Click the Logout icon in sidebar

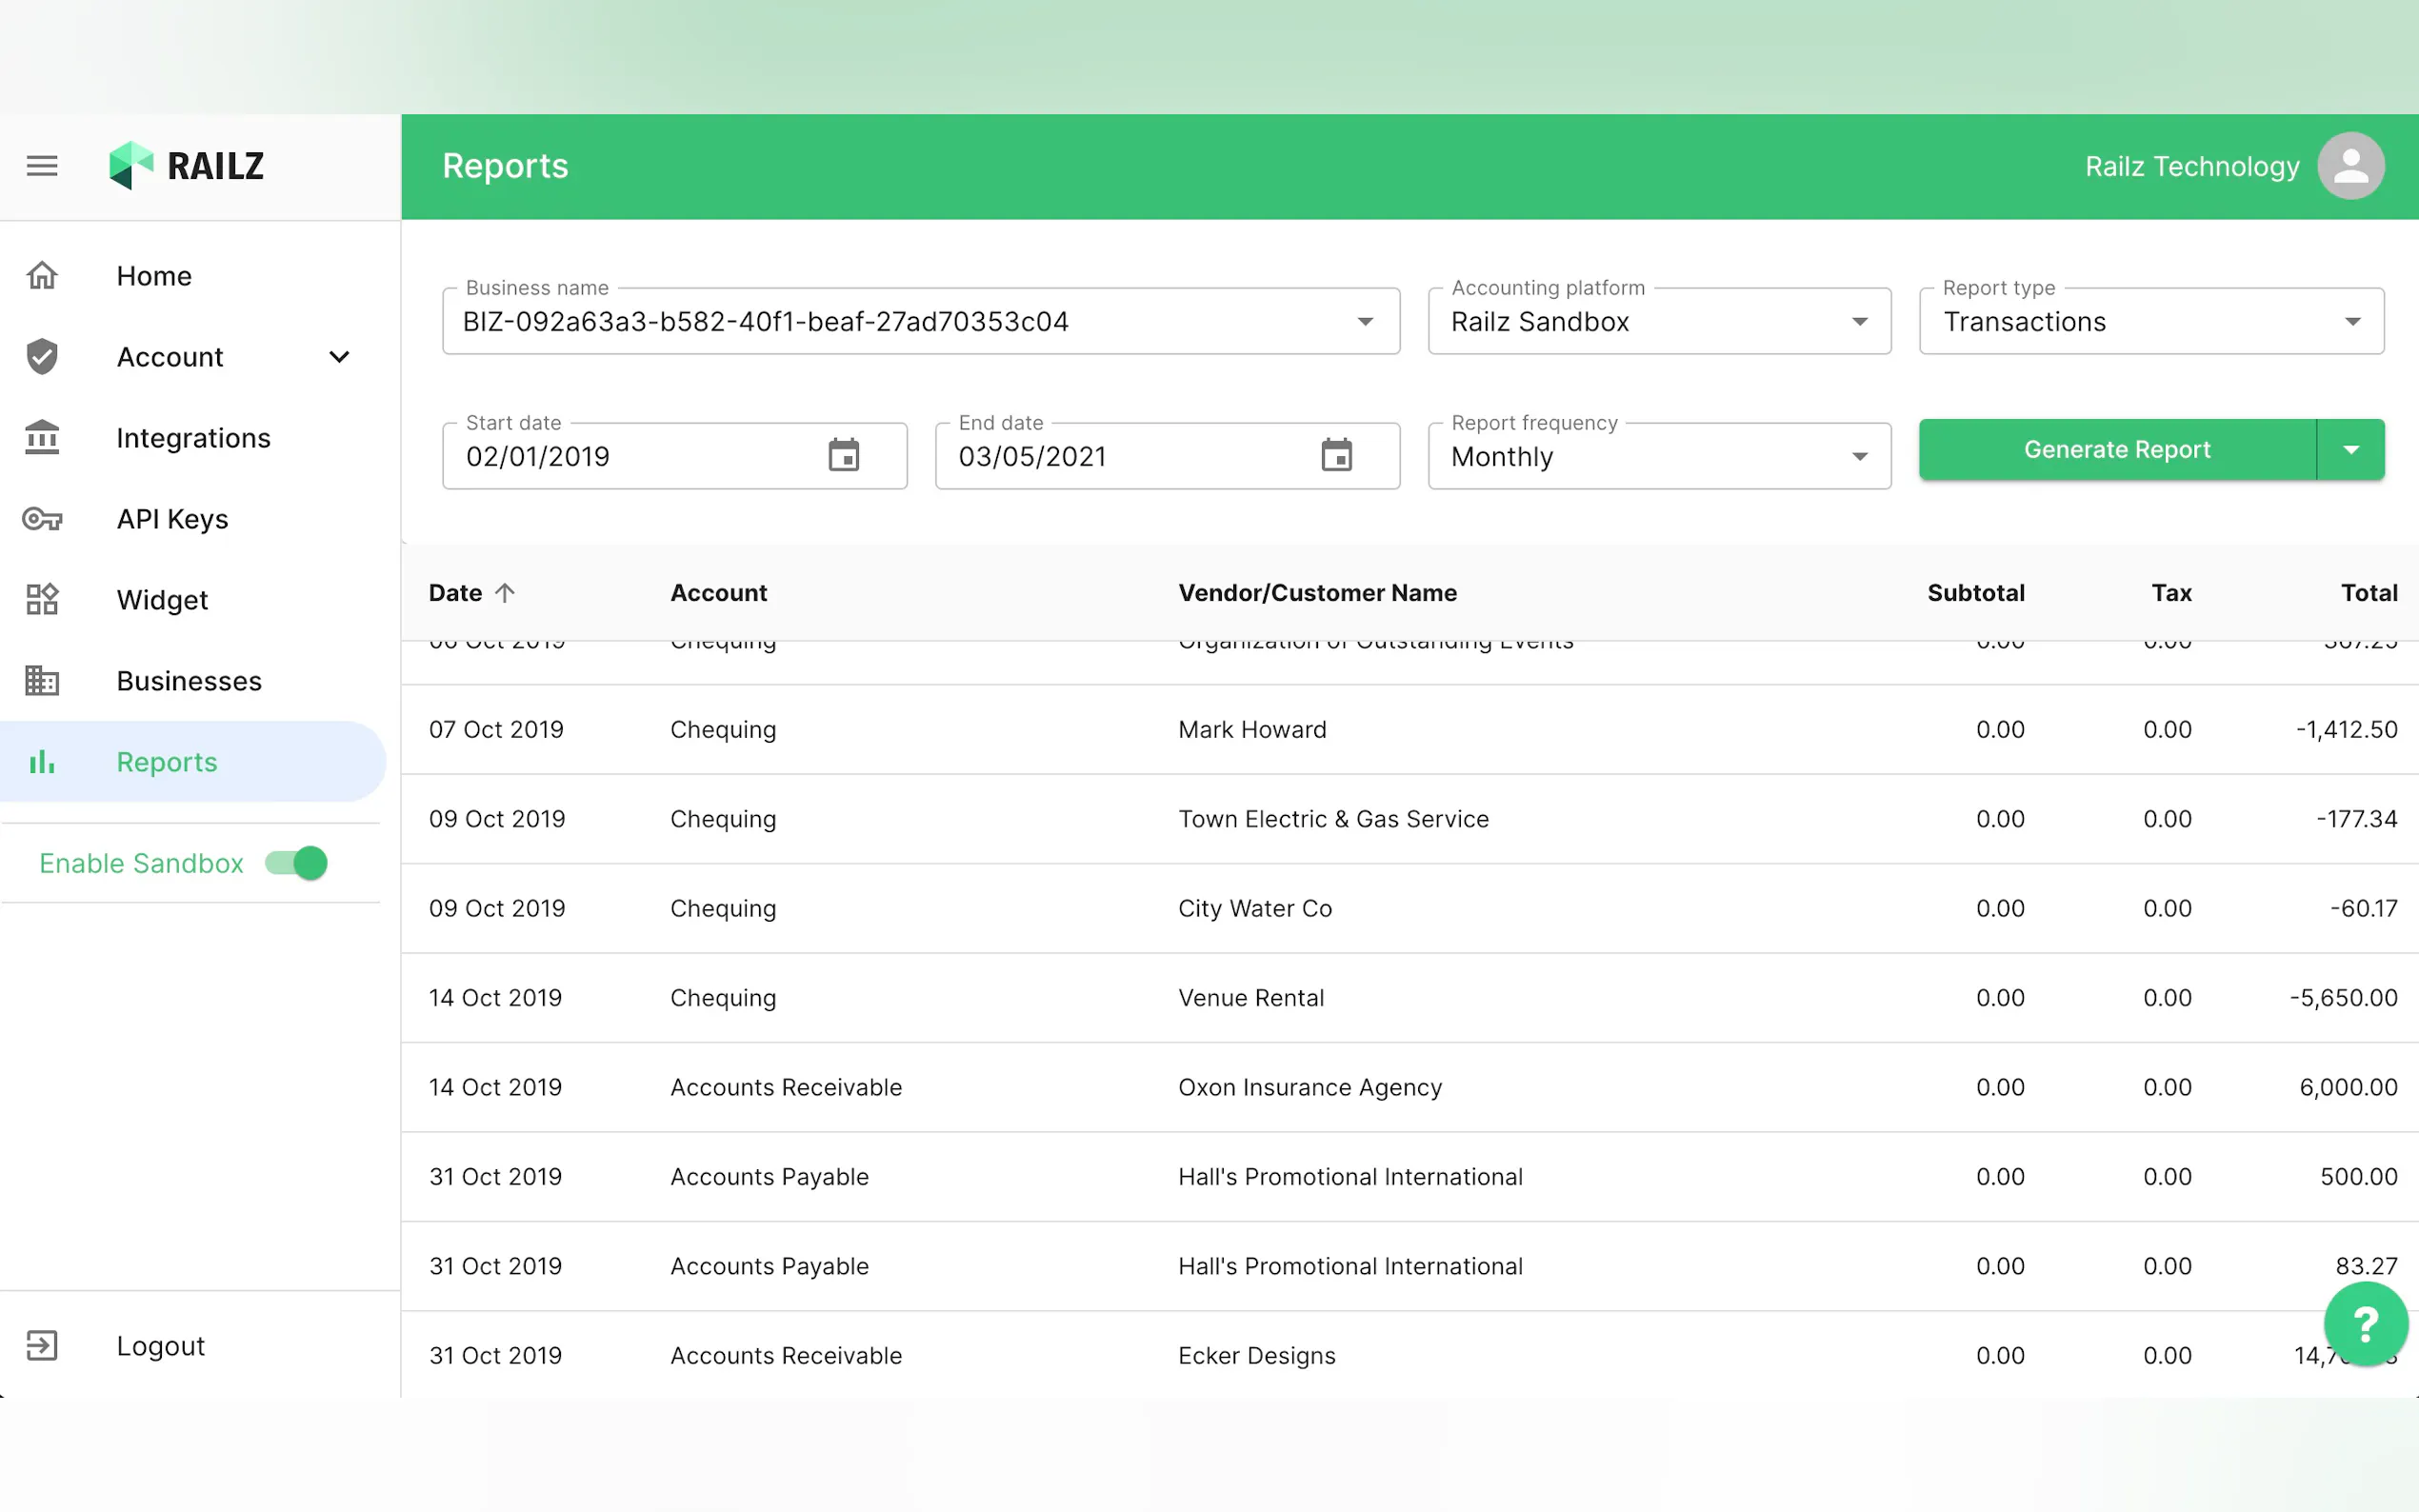coord(42,1345)
